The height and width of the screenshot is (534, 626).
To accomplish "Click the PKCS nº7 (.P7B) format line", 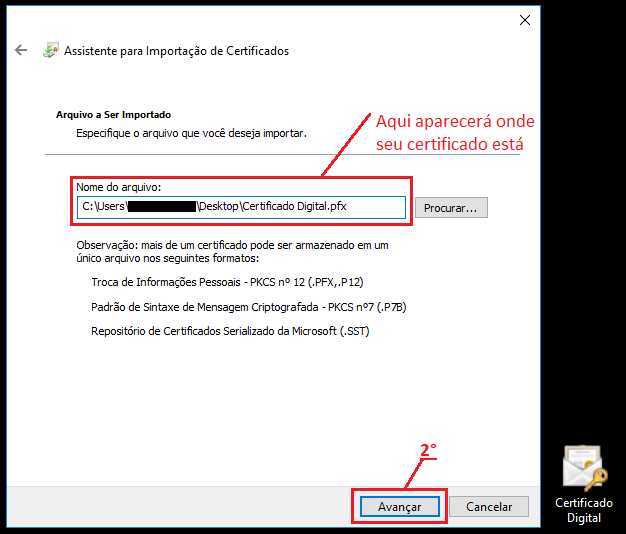I will pos(248,307).
